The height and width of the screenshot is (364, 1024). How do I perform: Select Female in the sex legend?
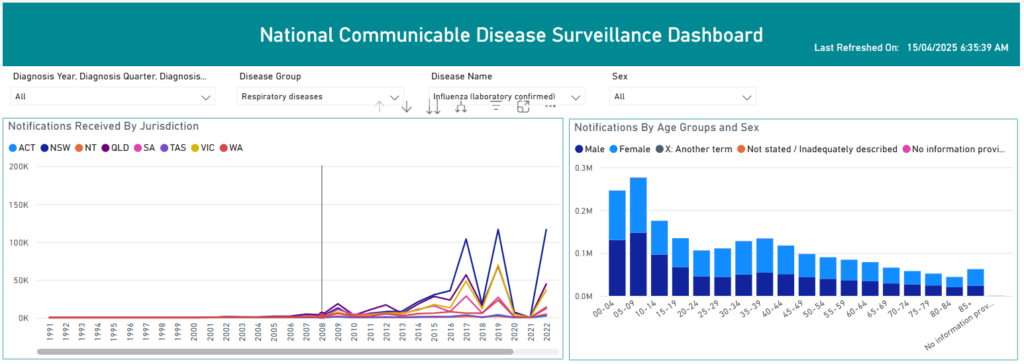pyautogui.click(x=630, y=149)
